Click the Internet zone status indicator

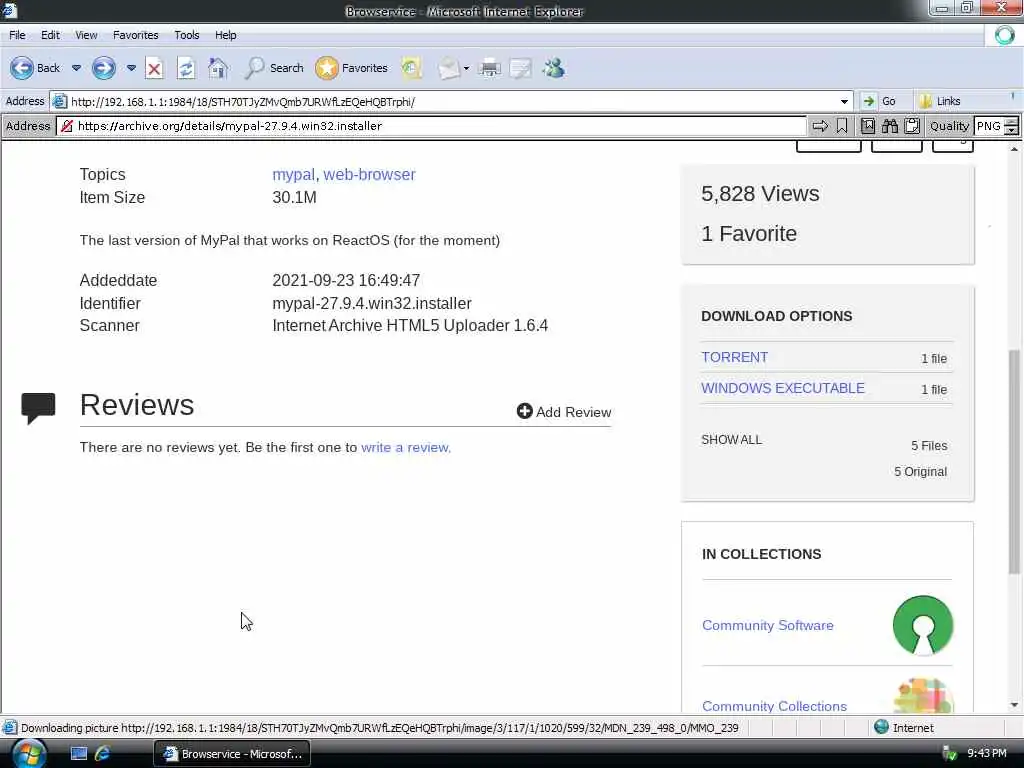point(903,727)
